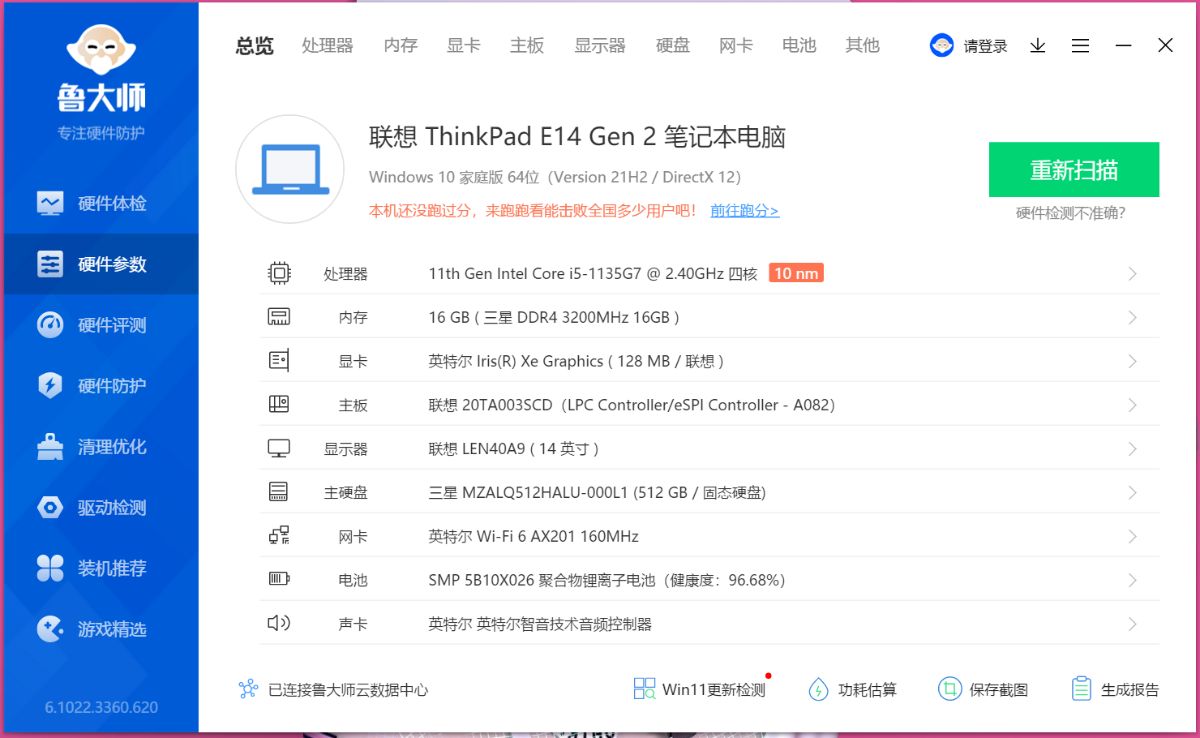This screenshot has width=1200, height=738.
Task: Switch to the 网卡 tab
Action: 736,45
